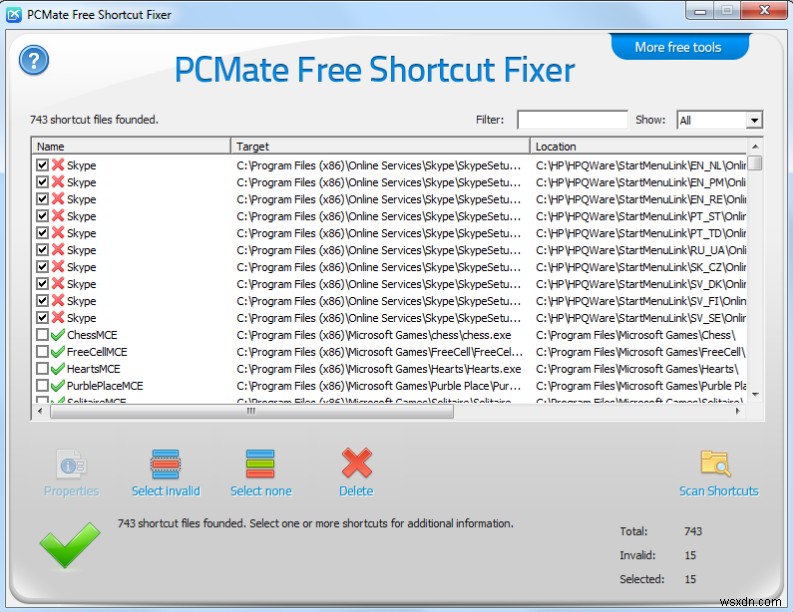
Task: Uncheck the Skype RU_UA row checkbox
Action: point(42,249)
